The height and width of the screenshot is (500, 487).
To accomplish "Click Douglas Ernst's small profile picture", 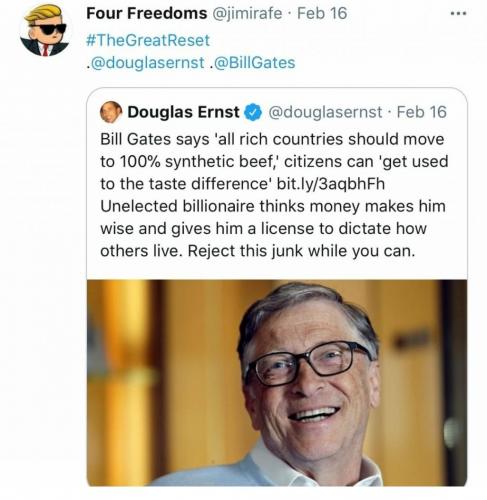I will 111,112.
